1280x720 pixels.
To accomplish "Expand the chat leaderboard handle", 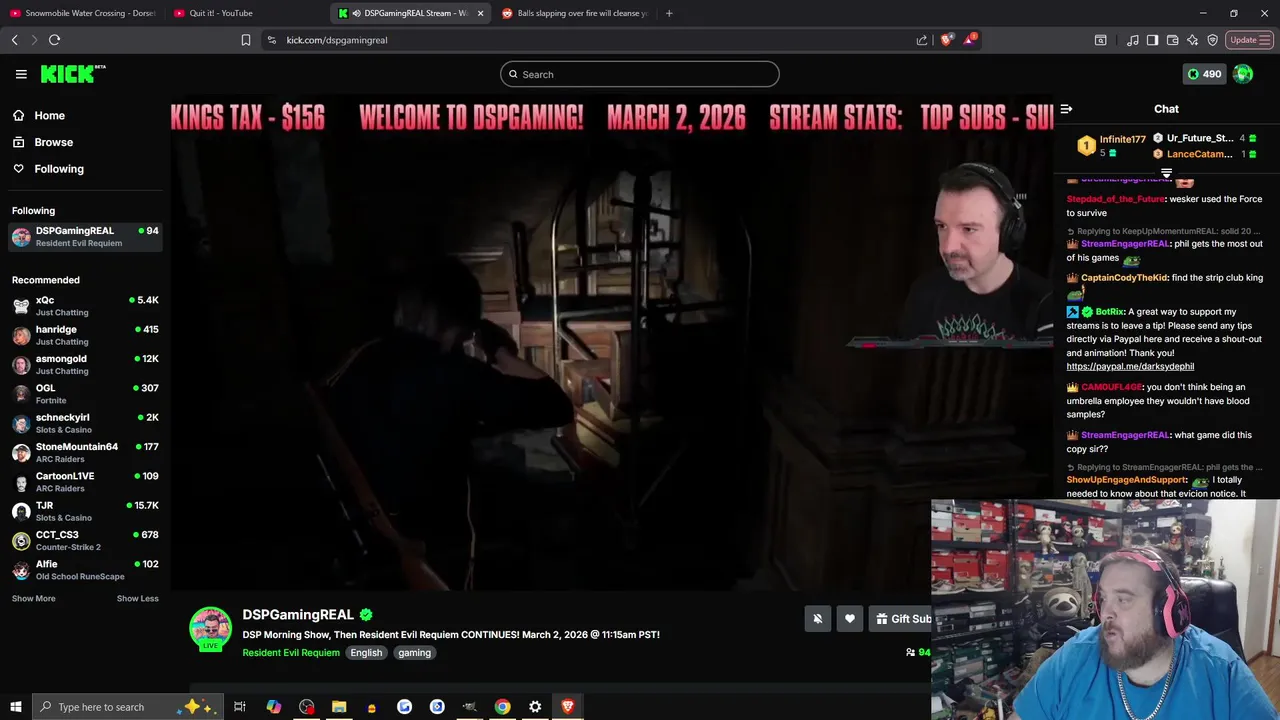I will (1166, 173).
